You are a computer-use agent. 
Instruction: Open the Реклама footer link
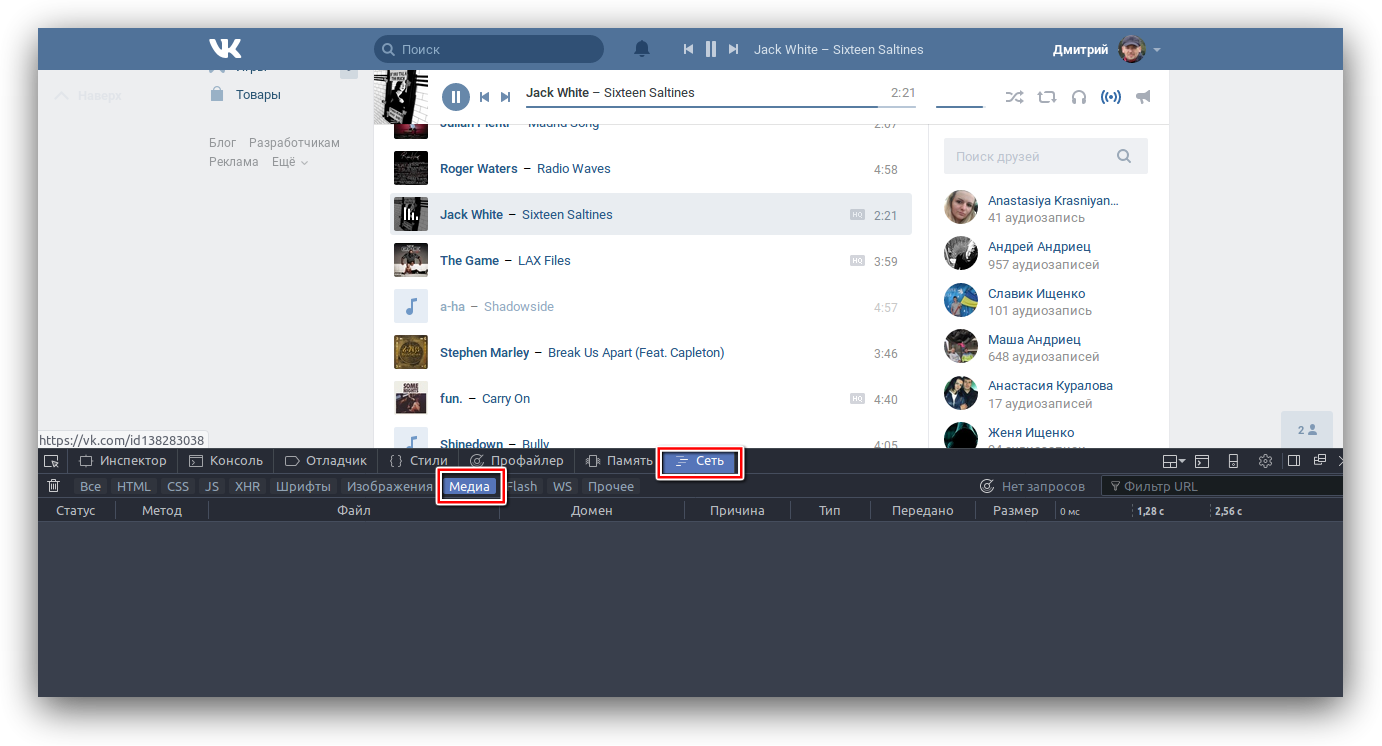point(233,161)
